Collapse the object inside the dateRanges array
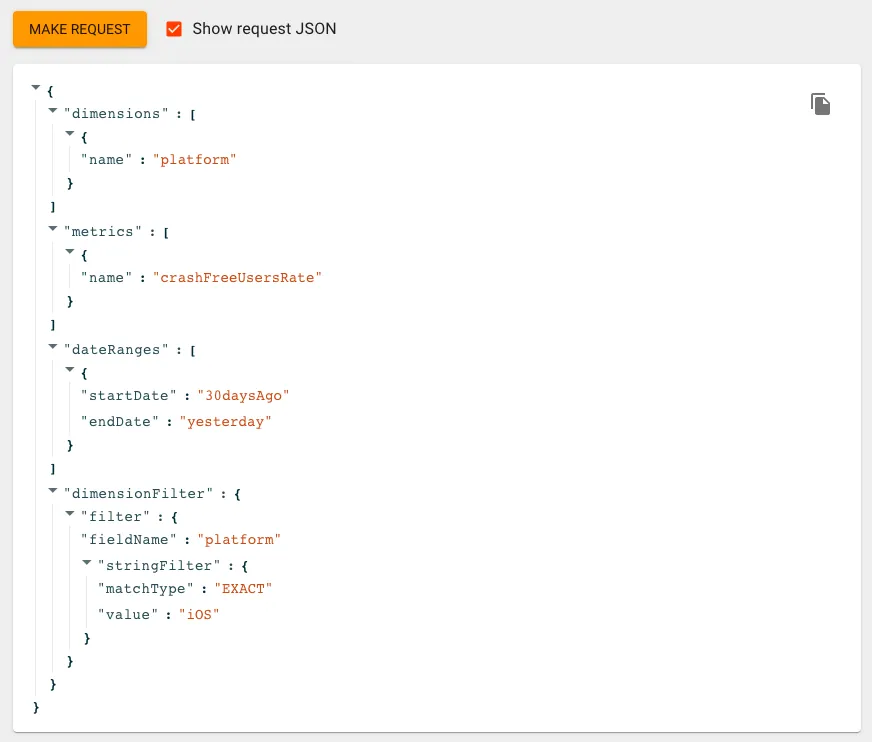Image resolution: width=872 pixels, height=742 pixels. (71, 371)
